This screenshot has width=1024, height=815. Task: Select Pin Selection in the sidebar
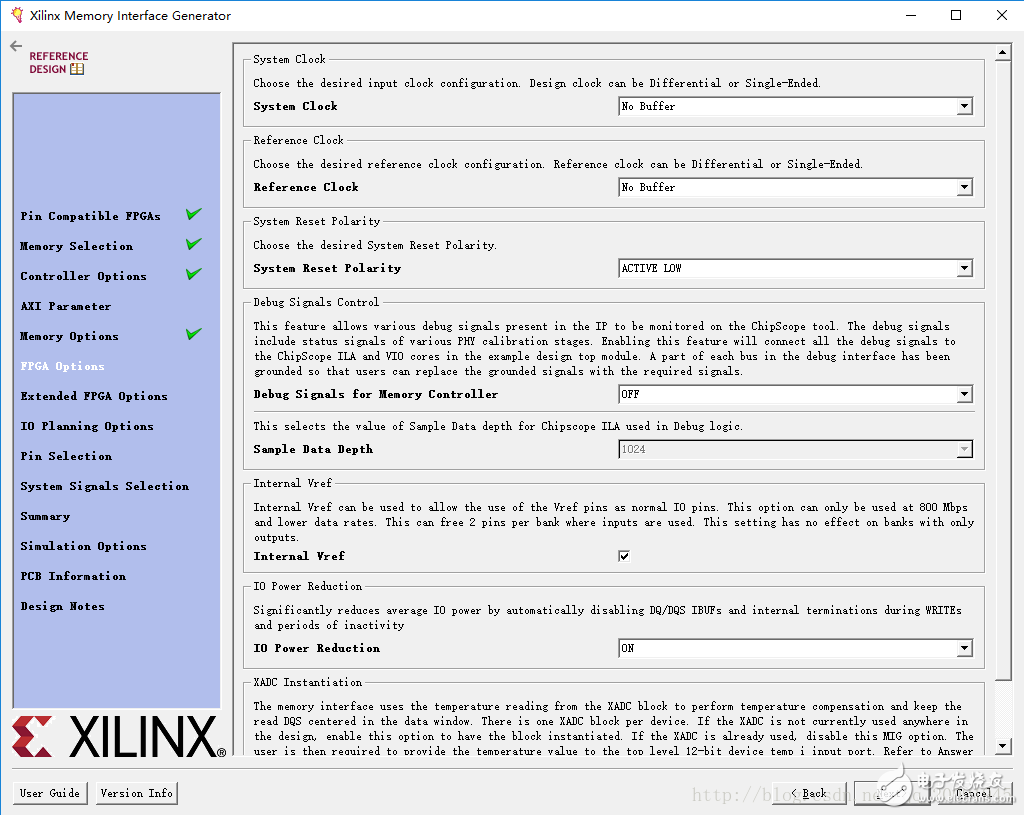tap(66, 456)
